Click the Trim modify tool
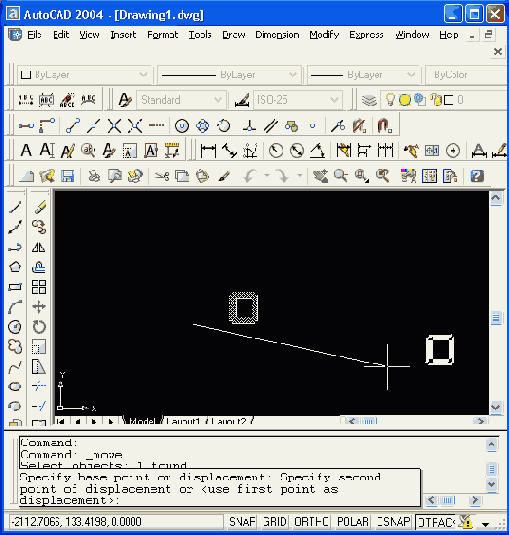This screenshot has height=535, width=509. point(39,387)
